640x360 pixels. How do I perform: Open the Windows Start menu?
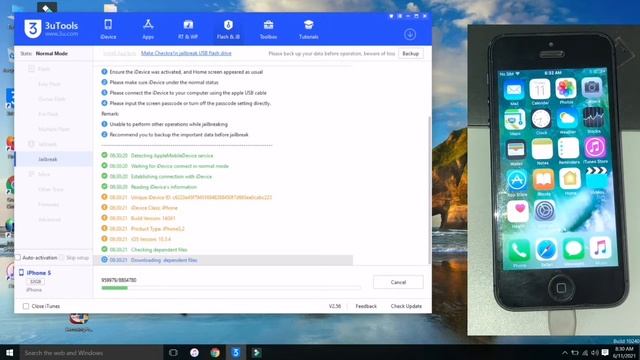9,353
